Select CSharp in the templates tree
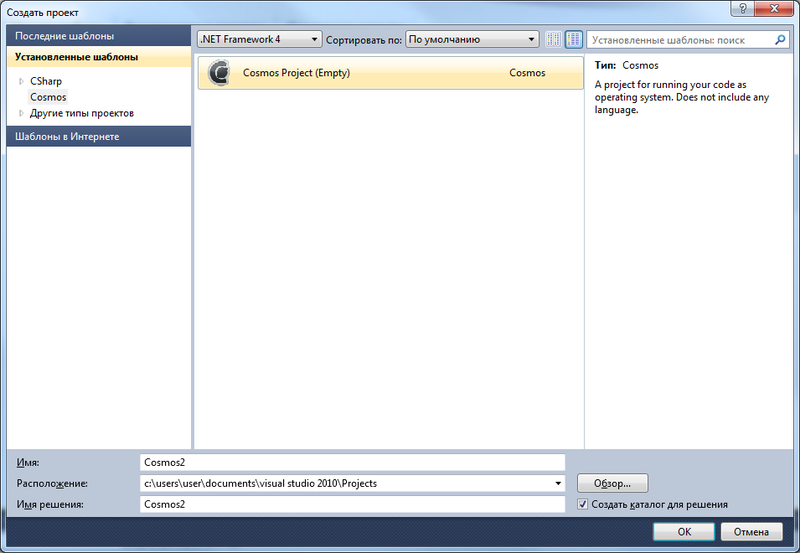 pyautogui.click(x=46, y=81)
